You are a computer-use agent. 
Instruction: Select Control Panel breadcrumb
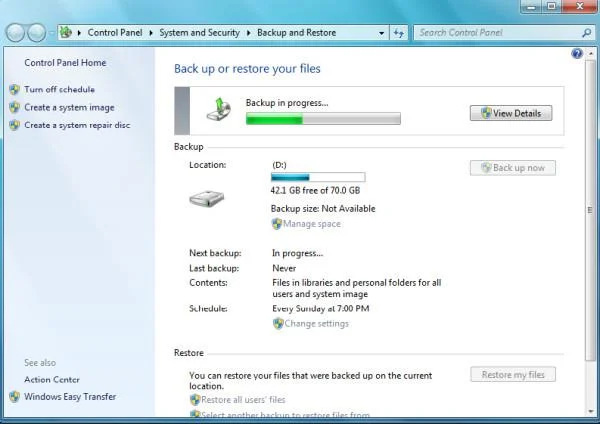[115, 33]
